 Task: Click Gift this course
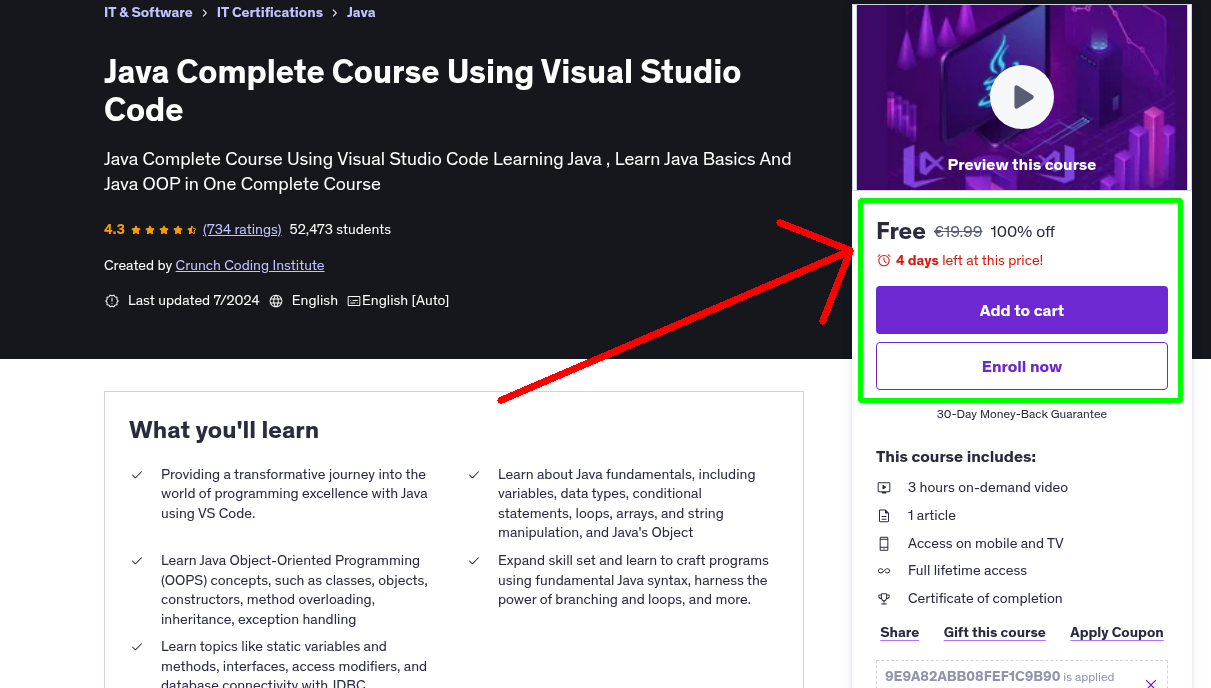coord(995,632)
